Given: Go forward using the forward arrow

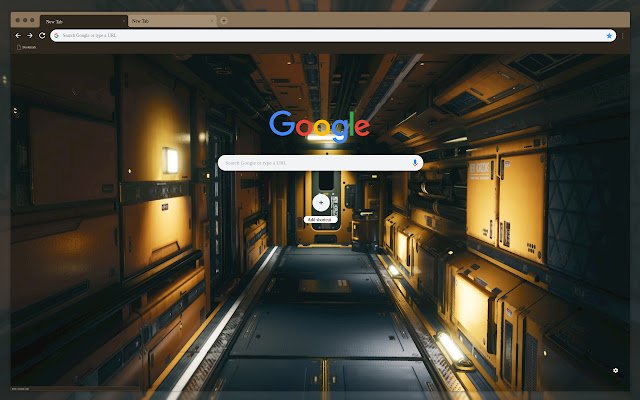Looking at the screenshot, I should pos(30,36).
